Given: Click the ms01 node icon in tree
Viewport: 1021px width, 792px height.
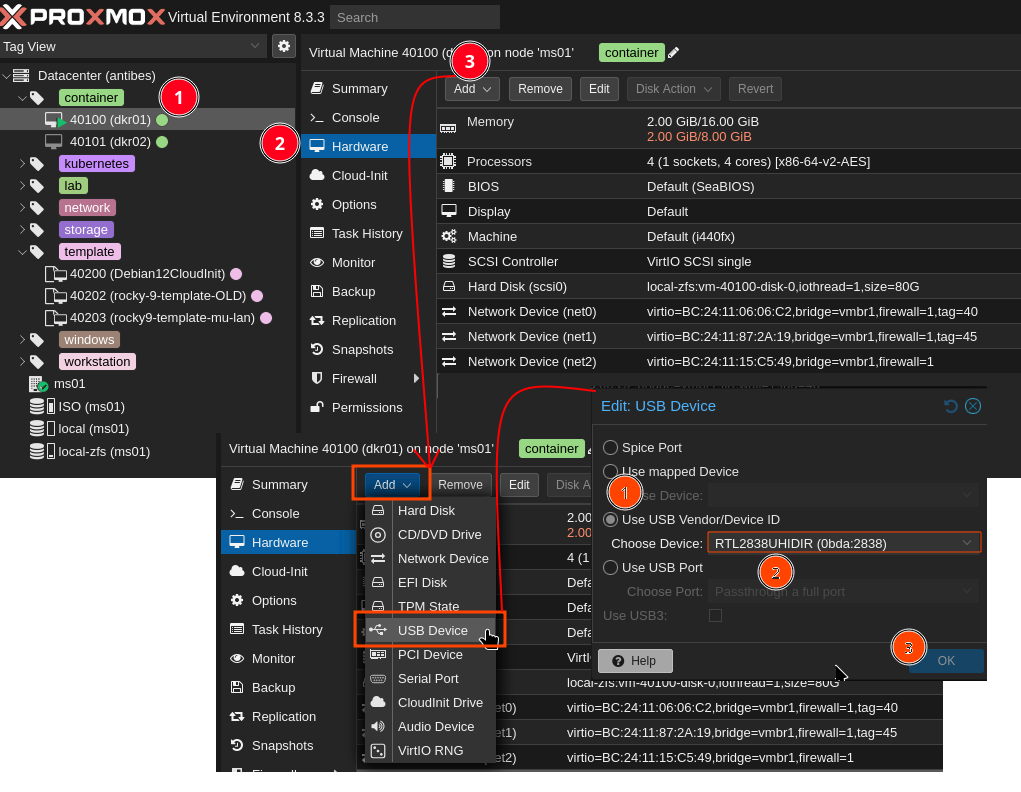Looking at the screenshot, I should click(x=38, y=384).
